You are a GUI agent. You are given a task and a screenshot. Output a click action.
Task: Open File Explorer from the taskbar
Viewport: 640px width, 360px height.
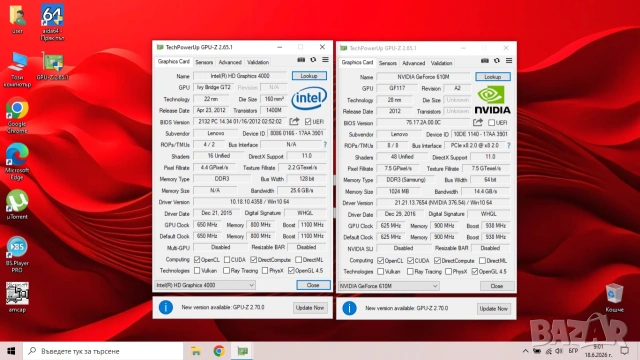[196, 351]
